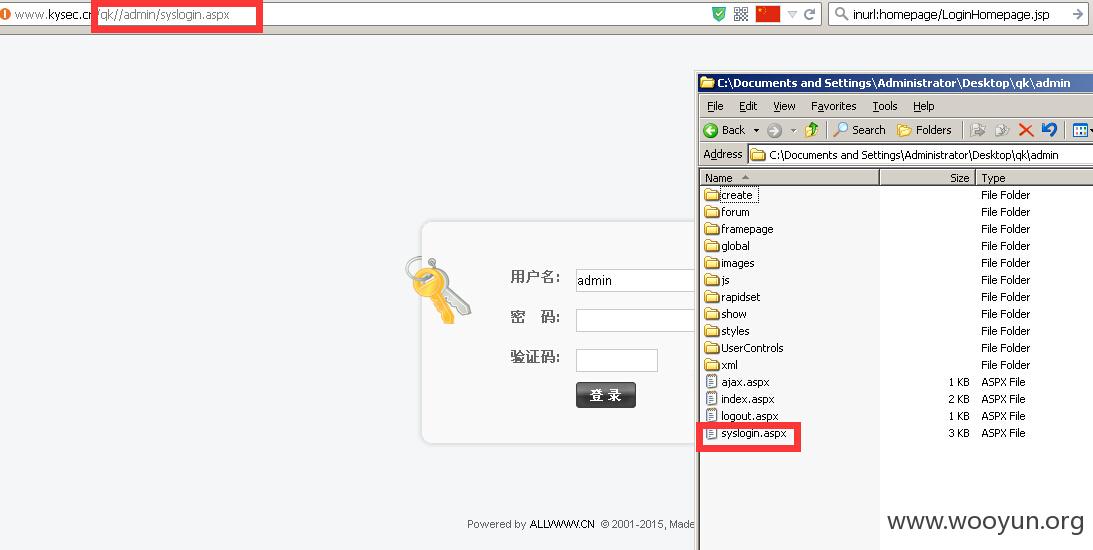Click the site info icon before www.kysec.cn
The height and width of the screenshot is (550, 1093).
[x=5, y=14]
